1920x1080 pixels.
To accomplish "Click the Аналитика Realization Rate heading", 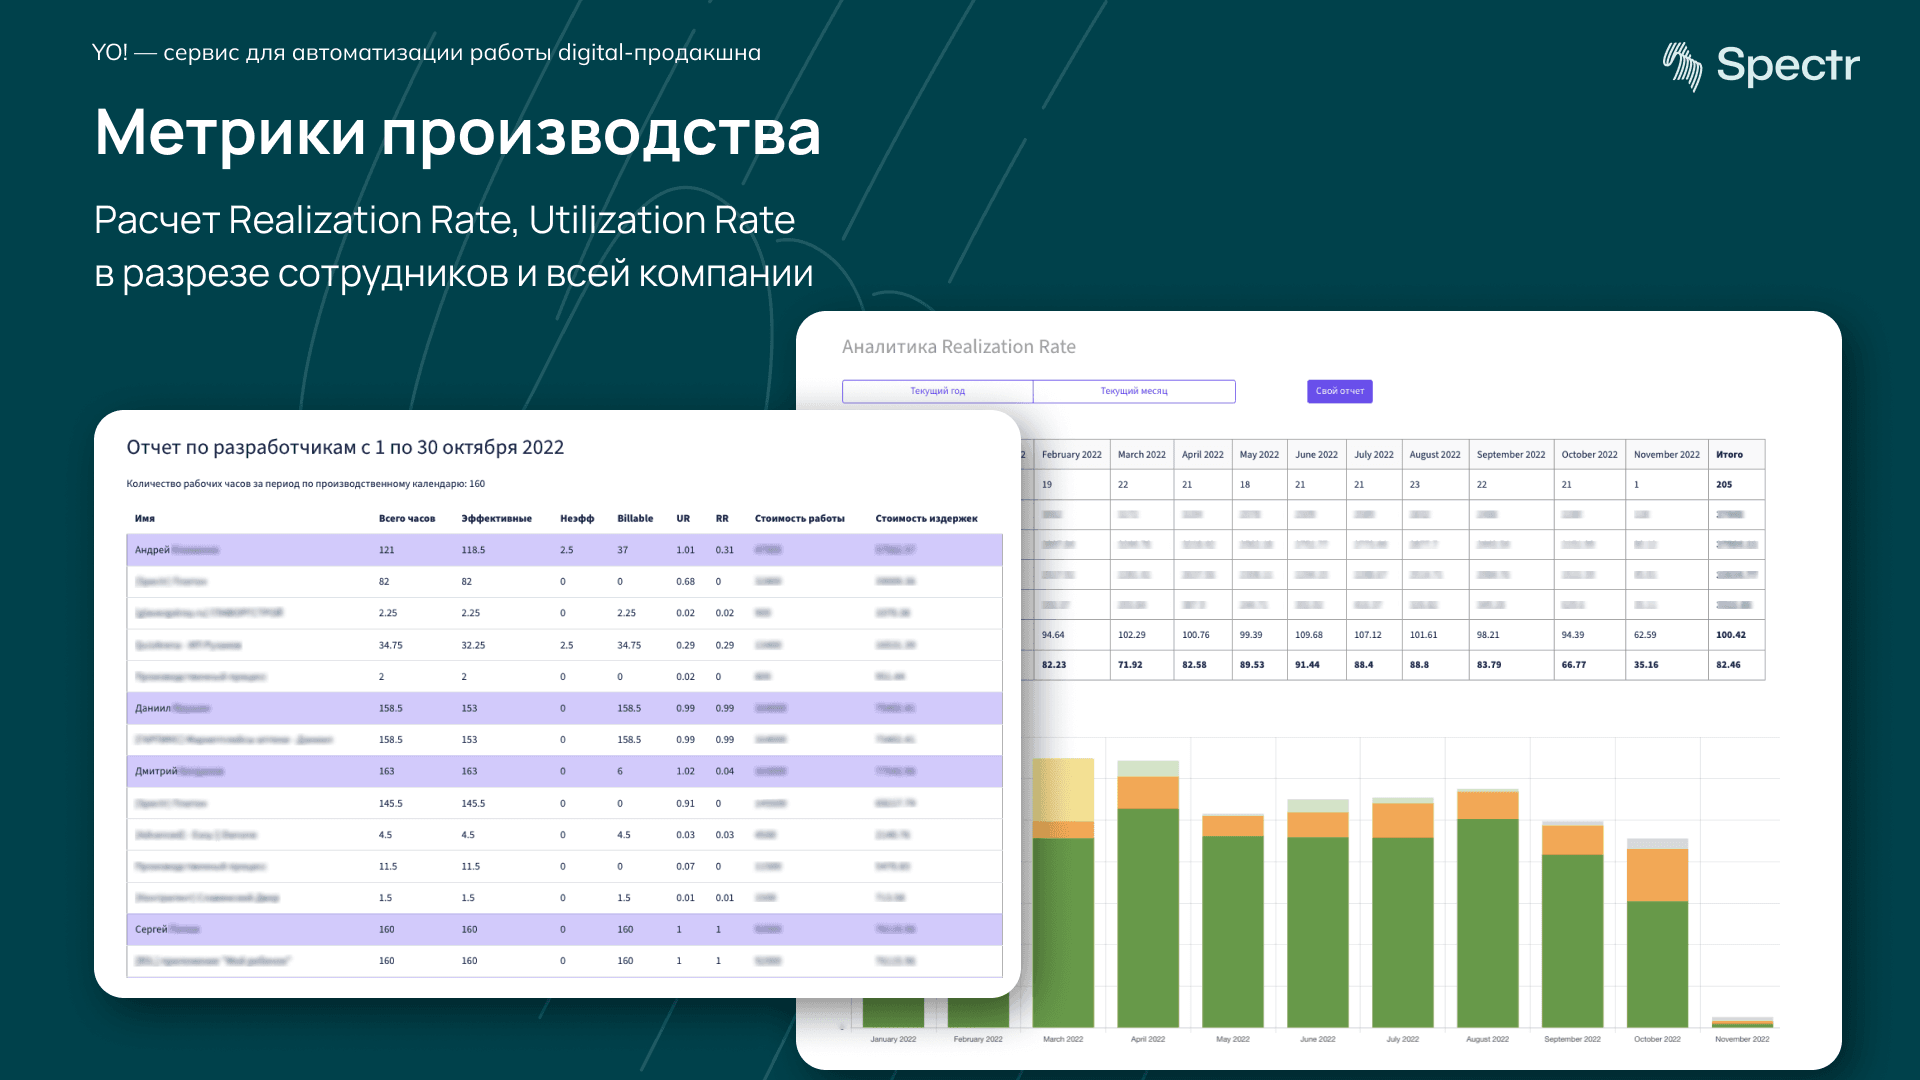I will 958,347.
